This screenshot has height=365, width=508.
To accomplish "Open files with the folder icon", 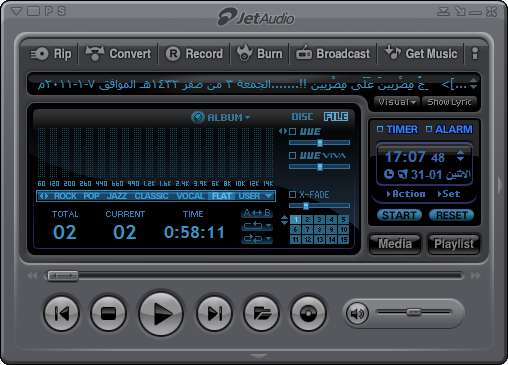I will 262,313.
